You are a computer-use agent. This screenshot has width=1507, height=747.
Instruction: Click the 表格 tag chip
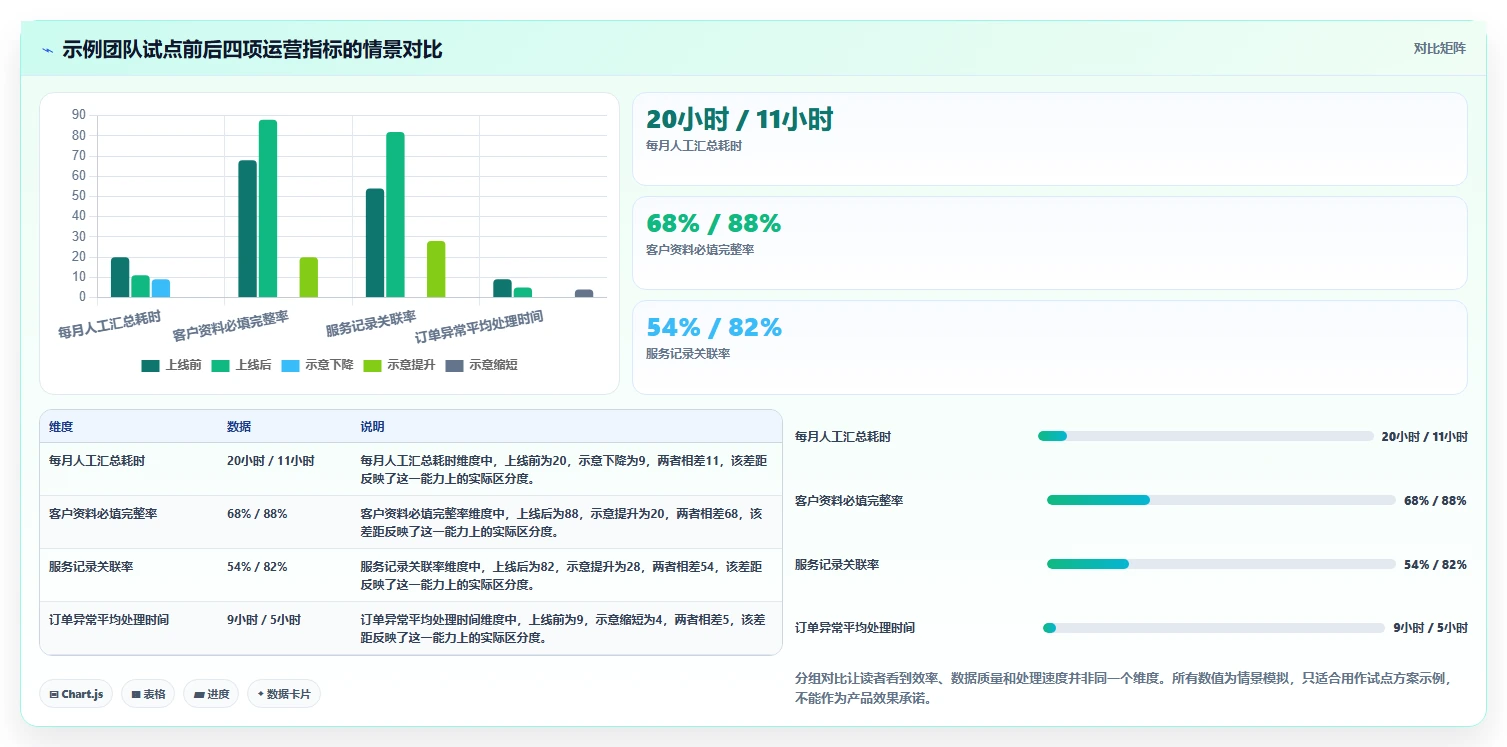tap(148, 694)
